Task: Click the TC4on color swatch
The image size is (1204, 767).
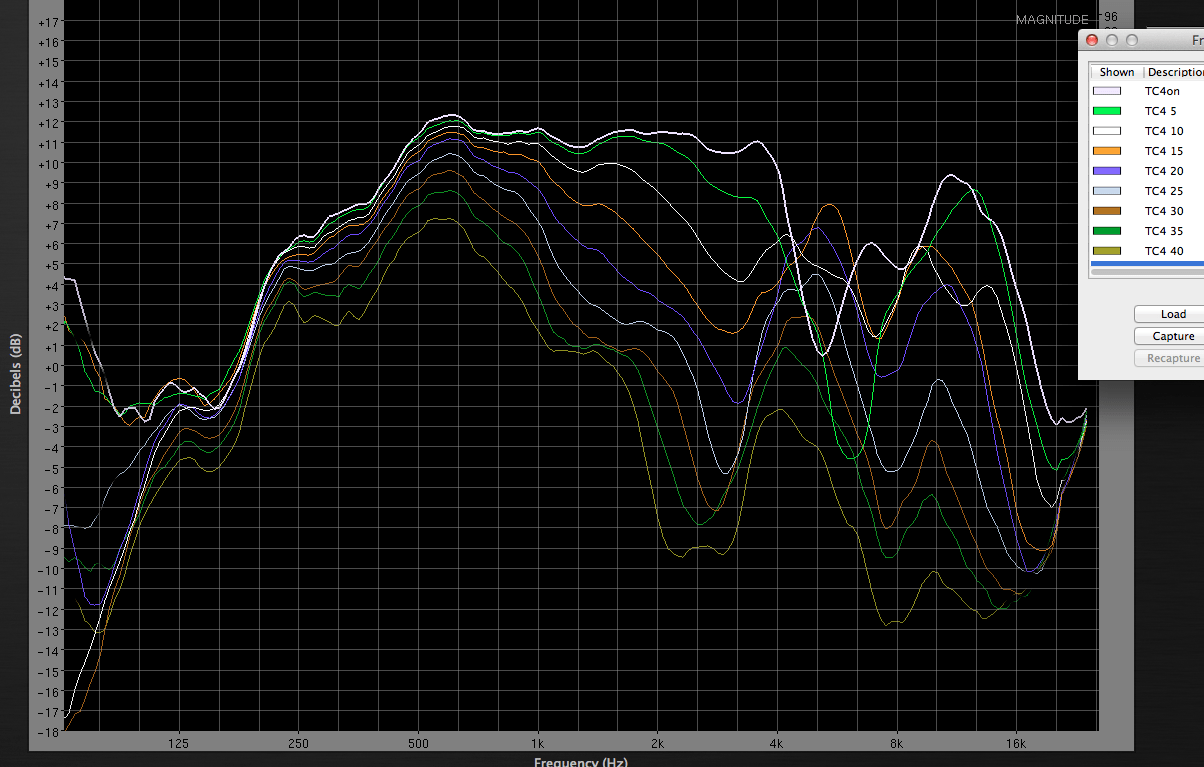Action: coord(1107,91)
